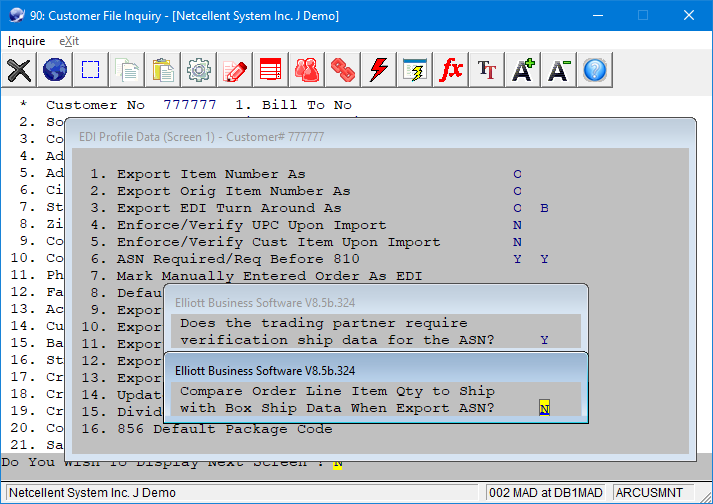Open the globe web icon
Viewport: 713px width, 504px height.
(55, 70)
